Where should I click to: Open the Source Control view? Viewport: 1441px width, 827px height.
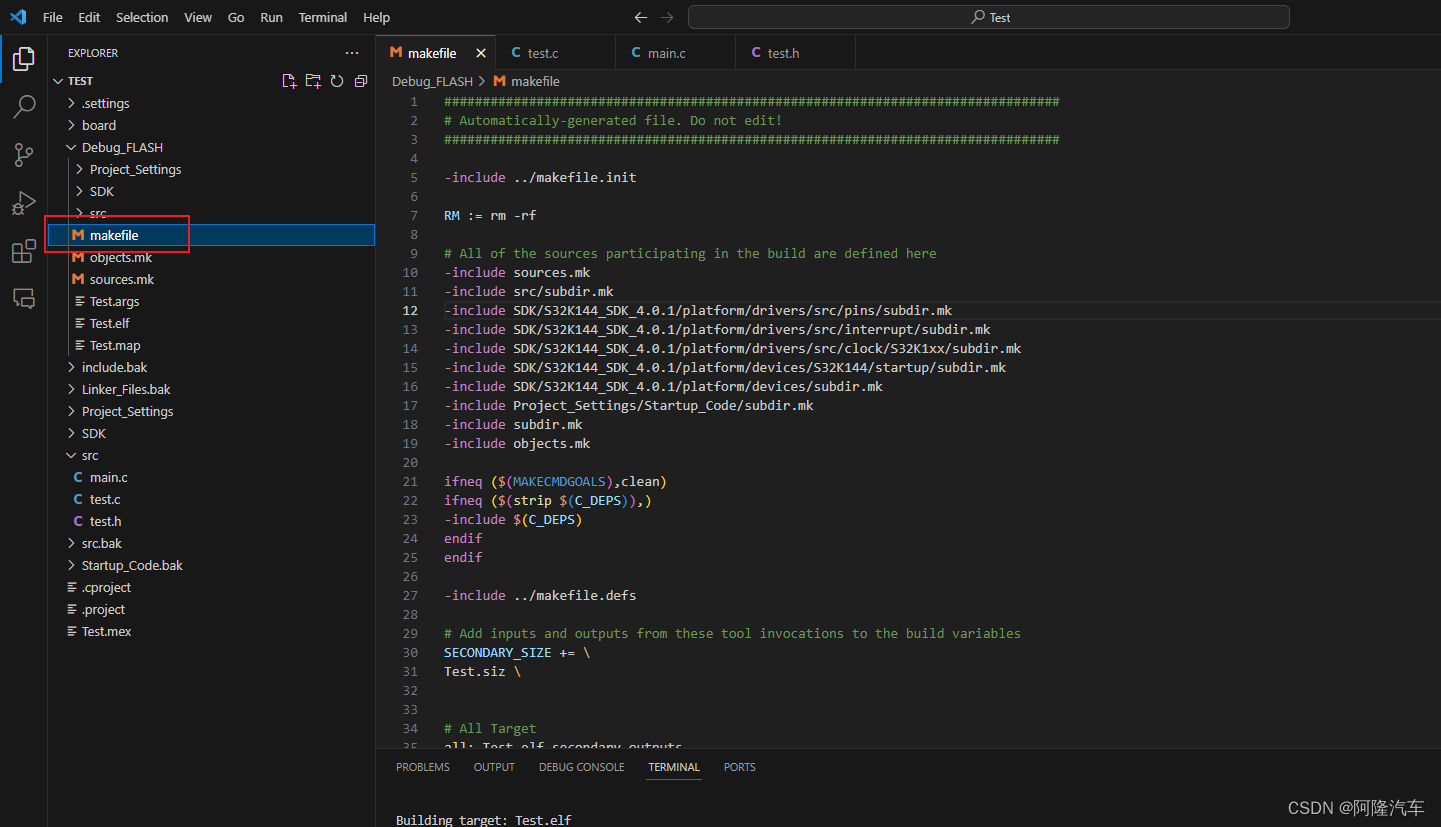point(23,155)
